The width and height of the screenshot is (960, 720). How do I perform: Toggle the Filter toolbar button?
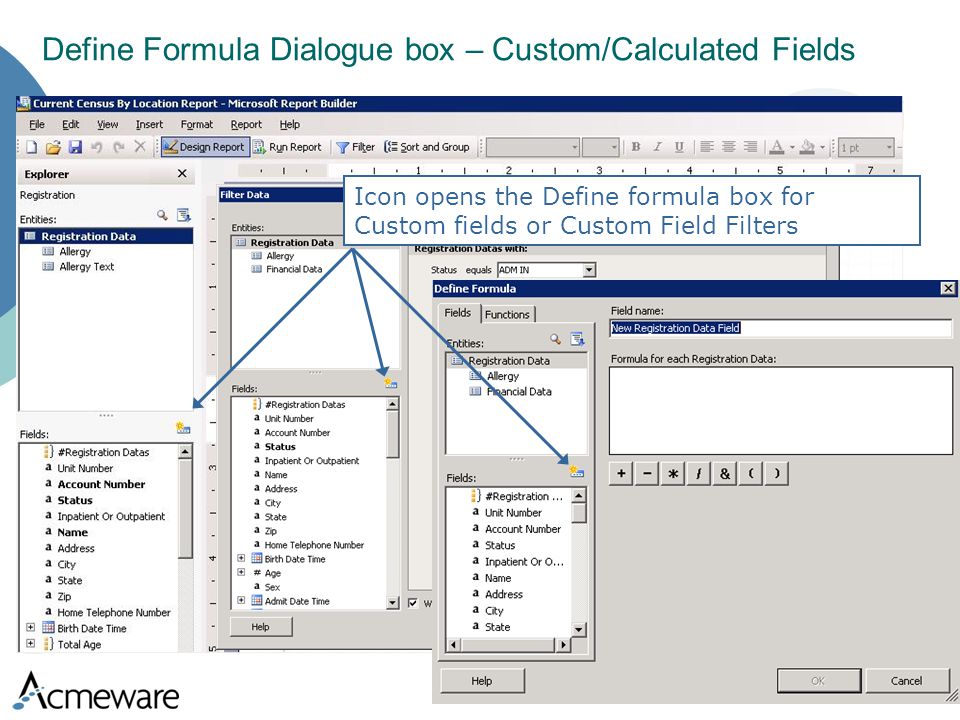pyautogui.click(x=356, y=147)
